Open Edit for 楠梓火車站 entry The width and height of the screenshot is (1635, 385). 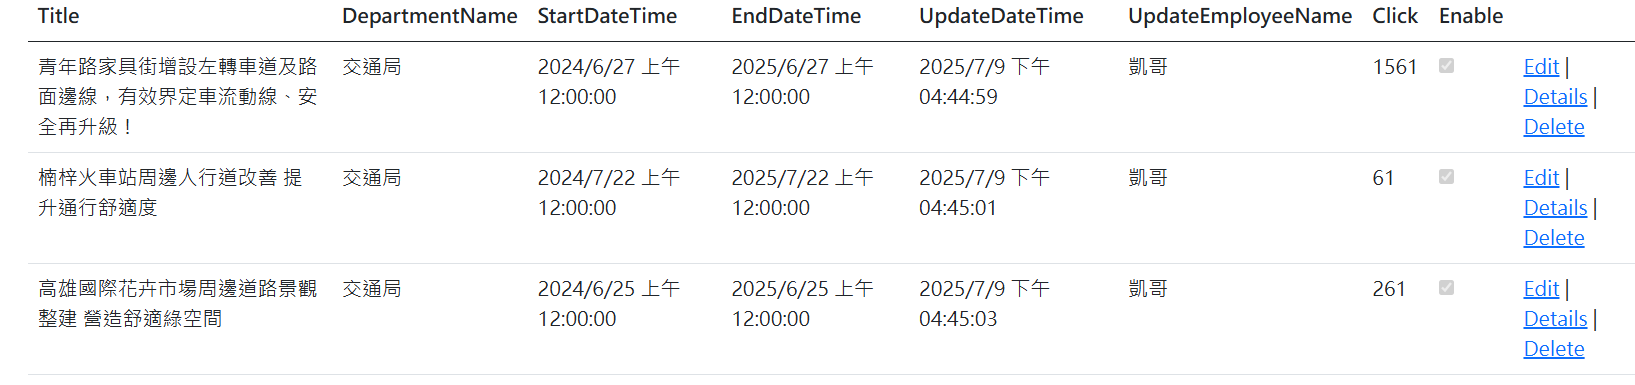click(1541, 178)
